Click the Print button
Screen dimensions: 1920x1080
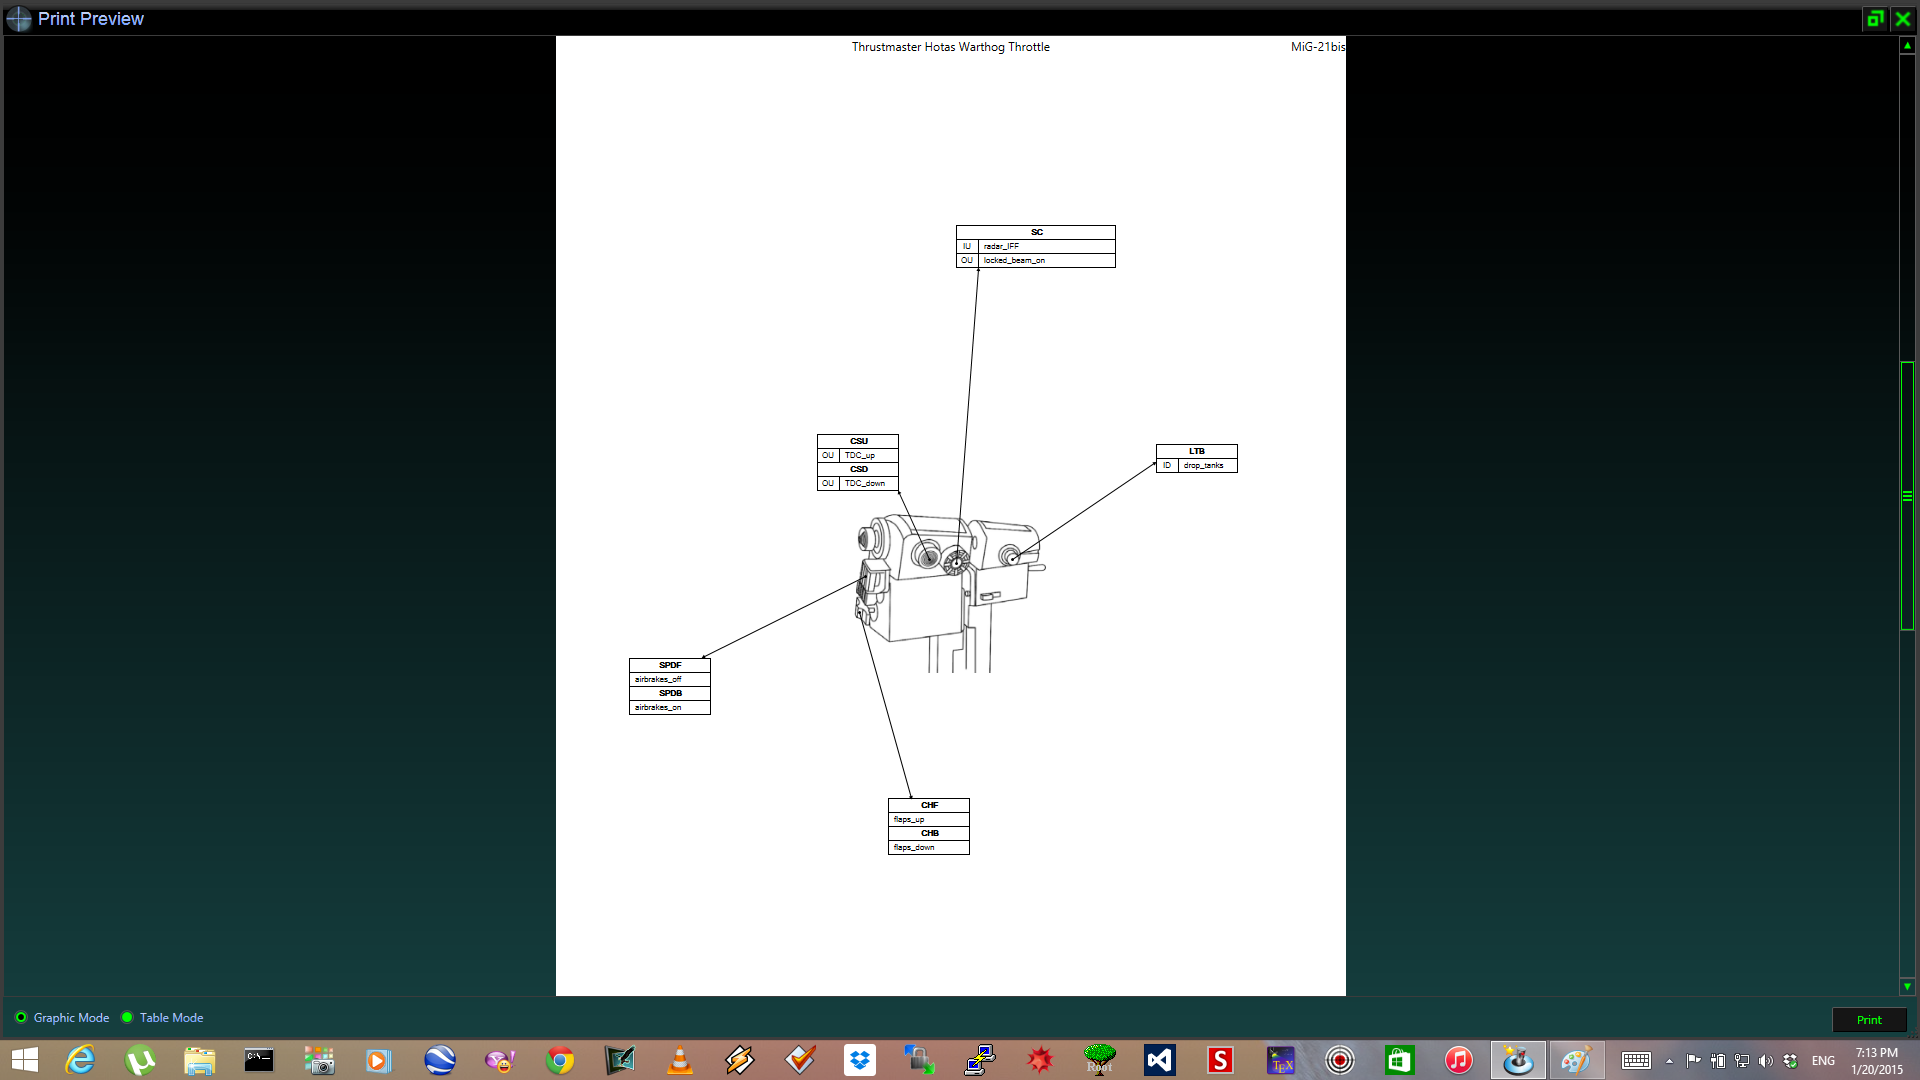[x=1868, y=1019]
